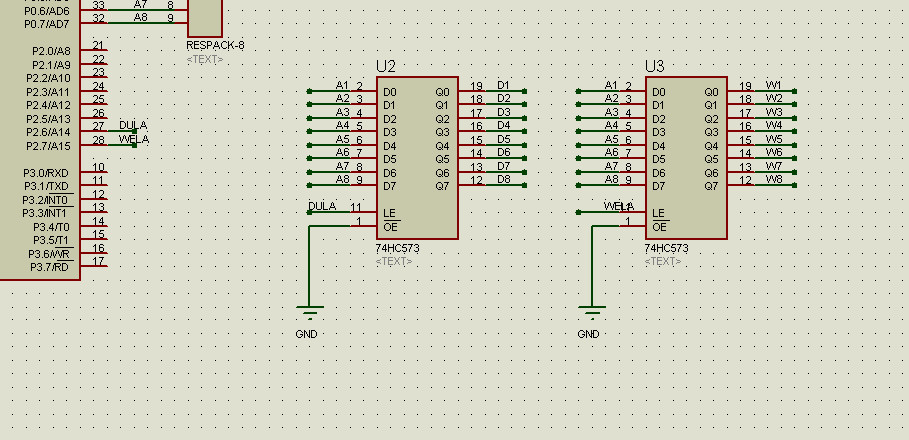909x440 pixels.
Task: Select the U2 74HC573 latch body
Action: (417, 158)
